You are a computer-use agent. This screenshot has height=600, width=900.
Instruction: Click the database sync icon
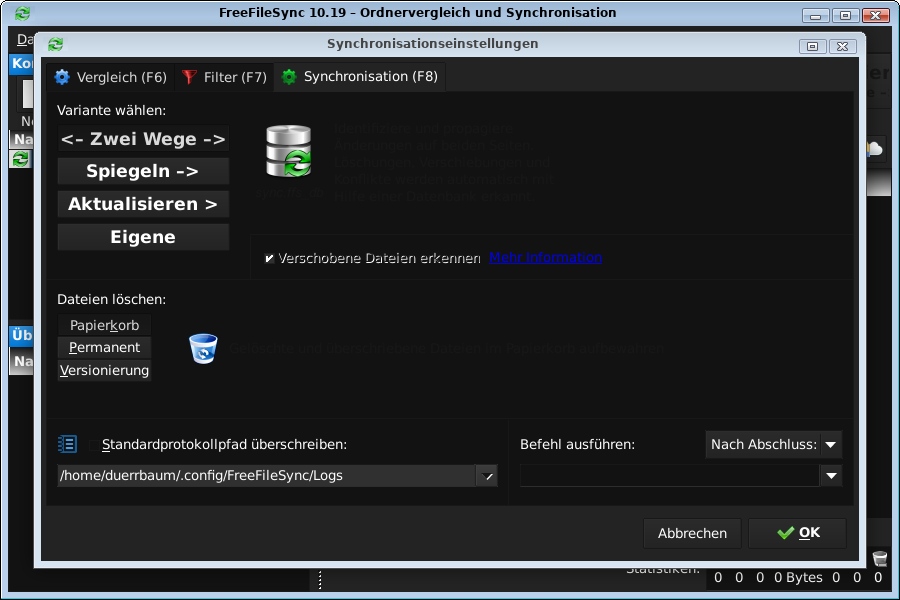289,151
